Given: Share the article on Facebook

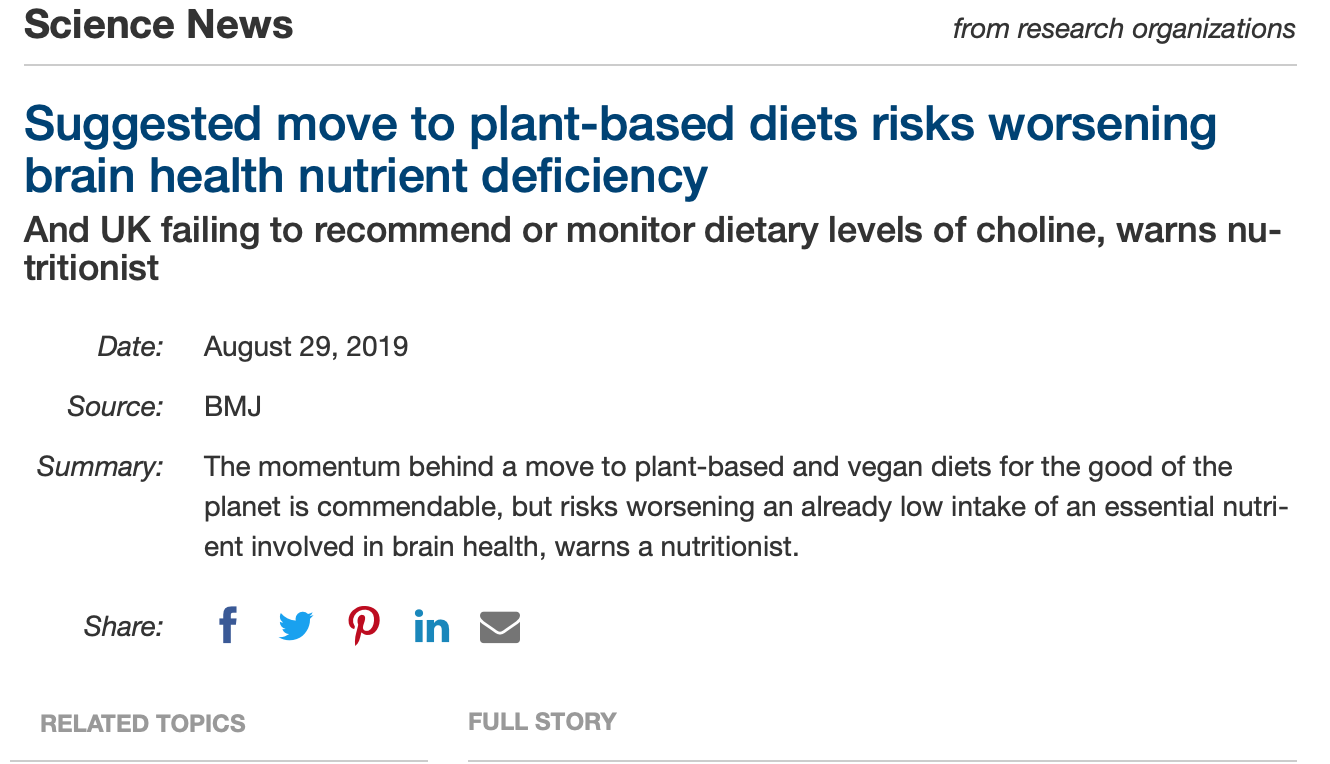Looking at the screenshot, I should click(x=228, y=626).
